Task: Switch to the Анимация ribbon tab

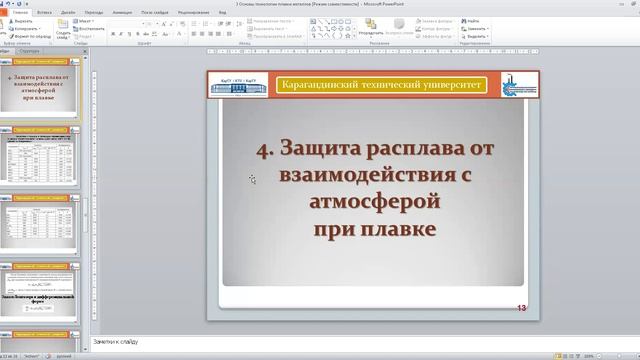Action: [122, 13]
